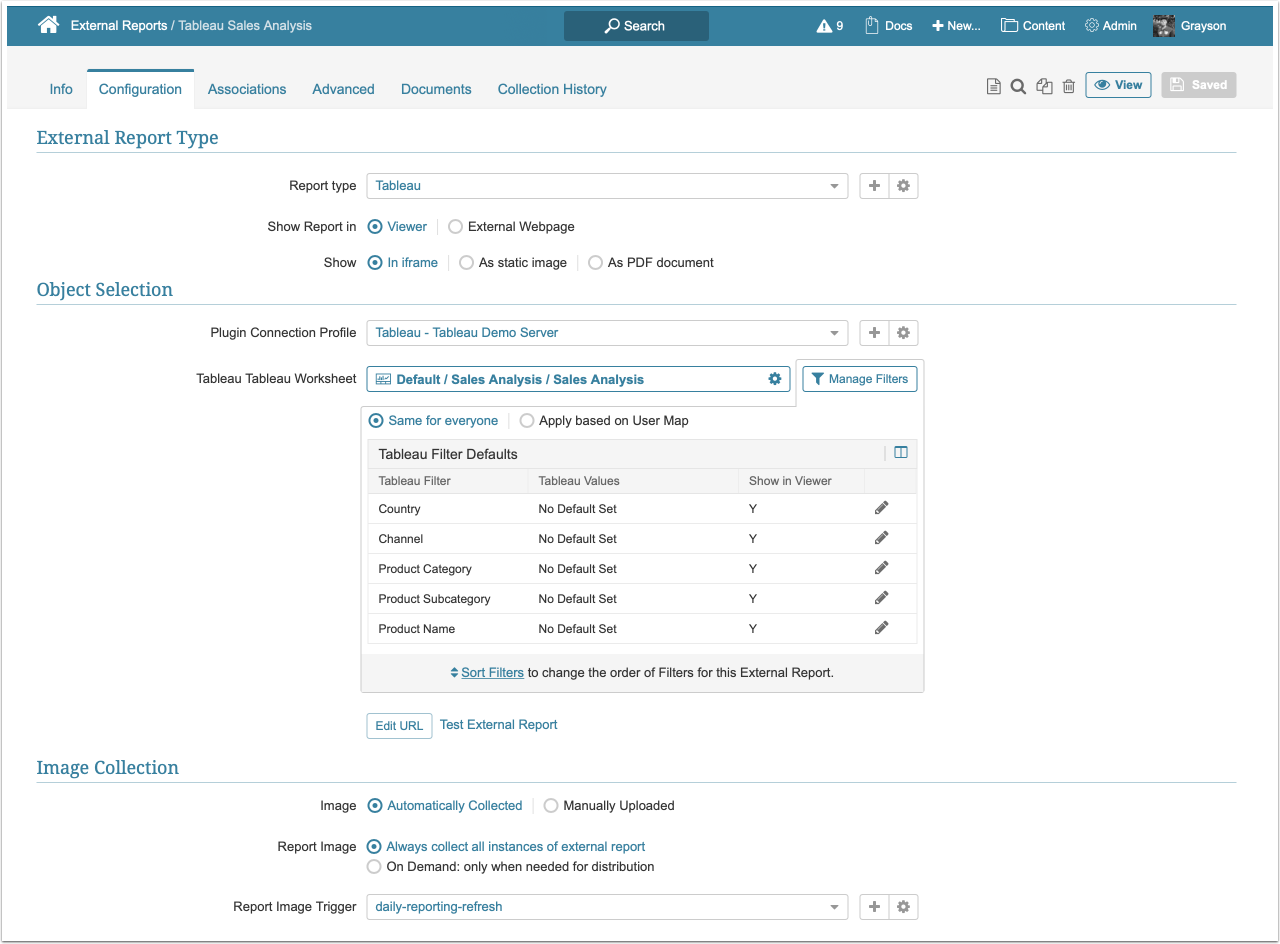The height and width of the screenshot is (944, 1280).
Task: Select External Webpage radio option
Action: pyautogui.click(x=456, y=227)
